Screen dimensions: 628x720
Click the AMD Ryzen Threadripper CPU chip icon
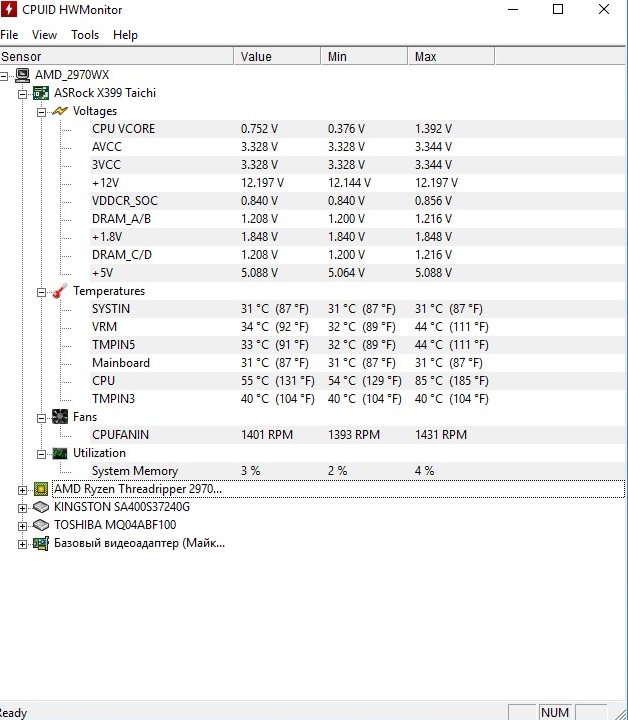41,489
